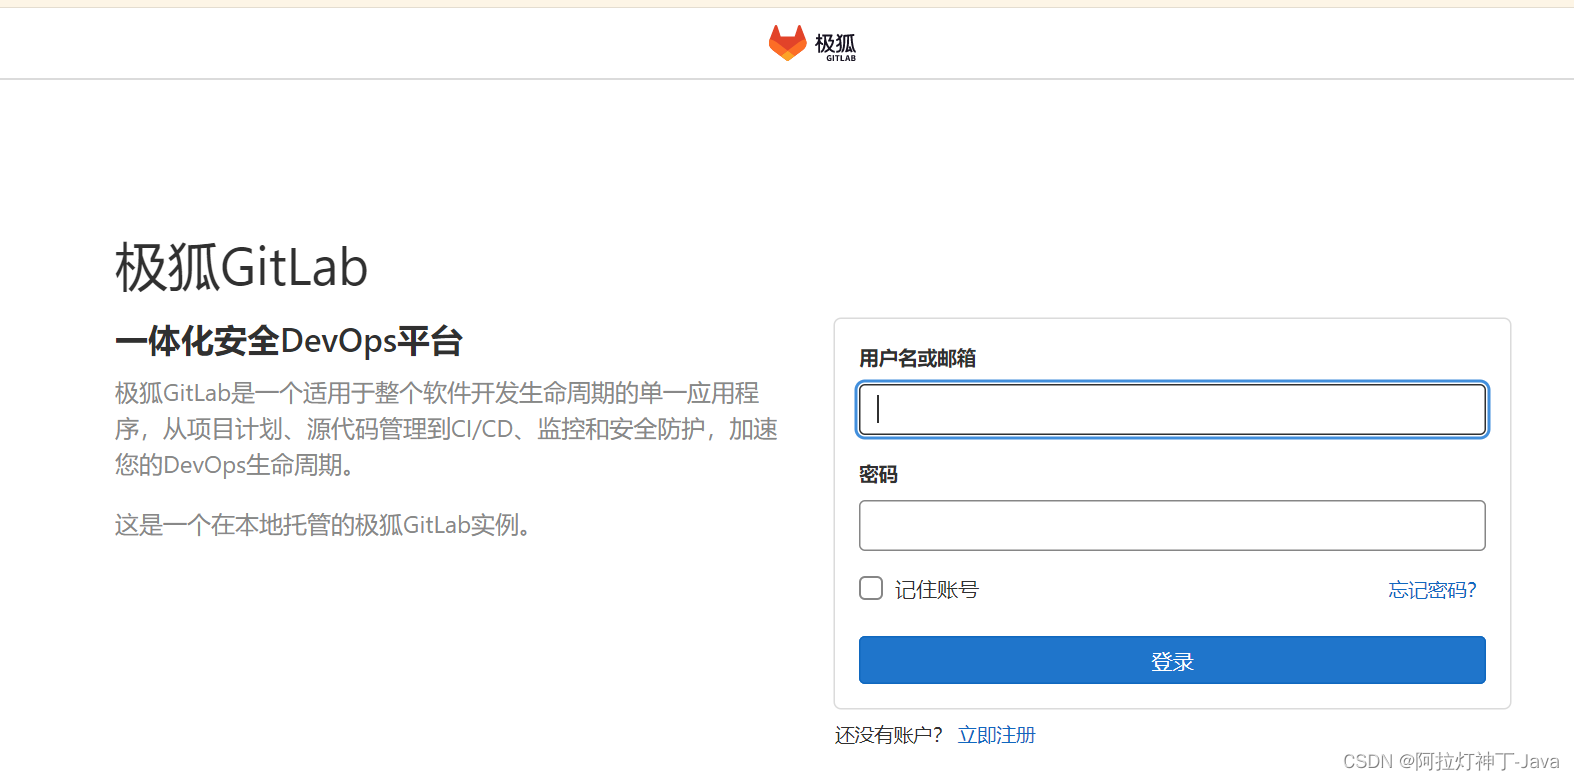Click the 极狐 GitLab fox logo
Viewport: 1574px width, 780px height.
tap(787, 43)
